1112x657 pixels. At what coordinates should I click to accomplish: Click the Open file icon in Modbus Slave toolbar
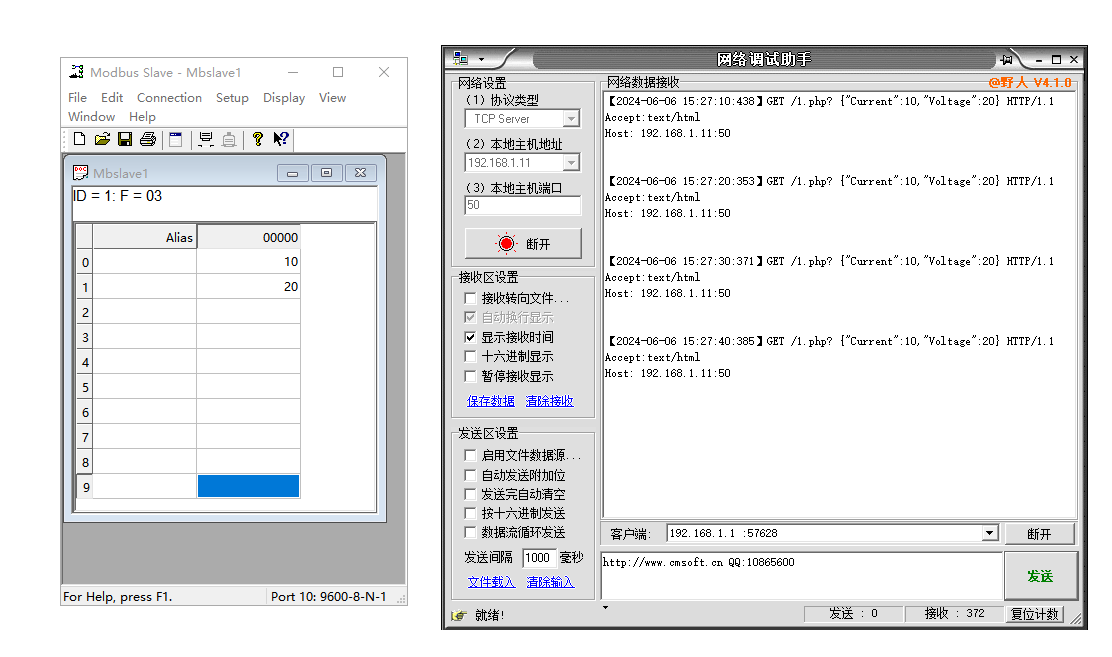point(102,139)
